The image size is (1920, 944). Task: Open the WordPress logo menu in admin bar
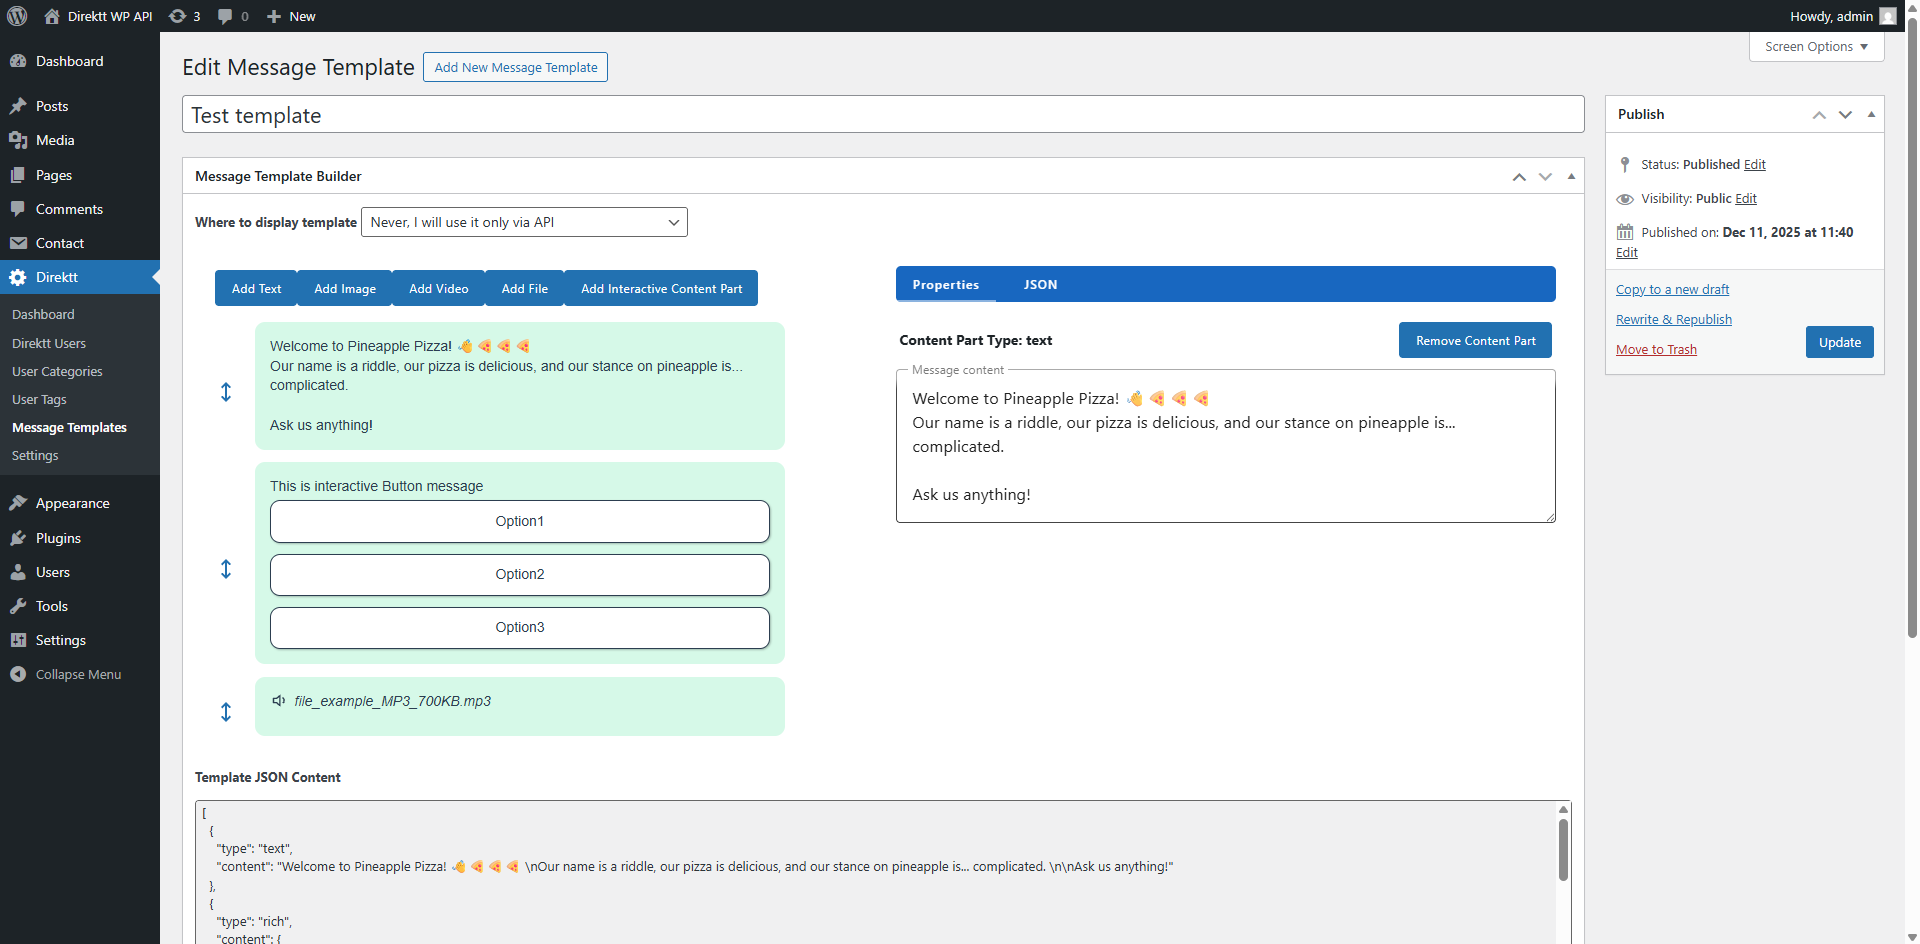pyautogui.click(x=16, y=16)
